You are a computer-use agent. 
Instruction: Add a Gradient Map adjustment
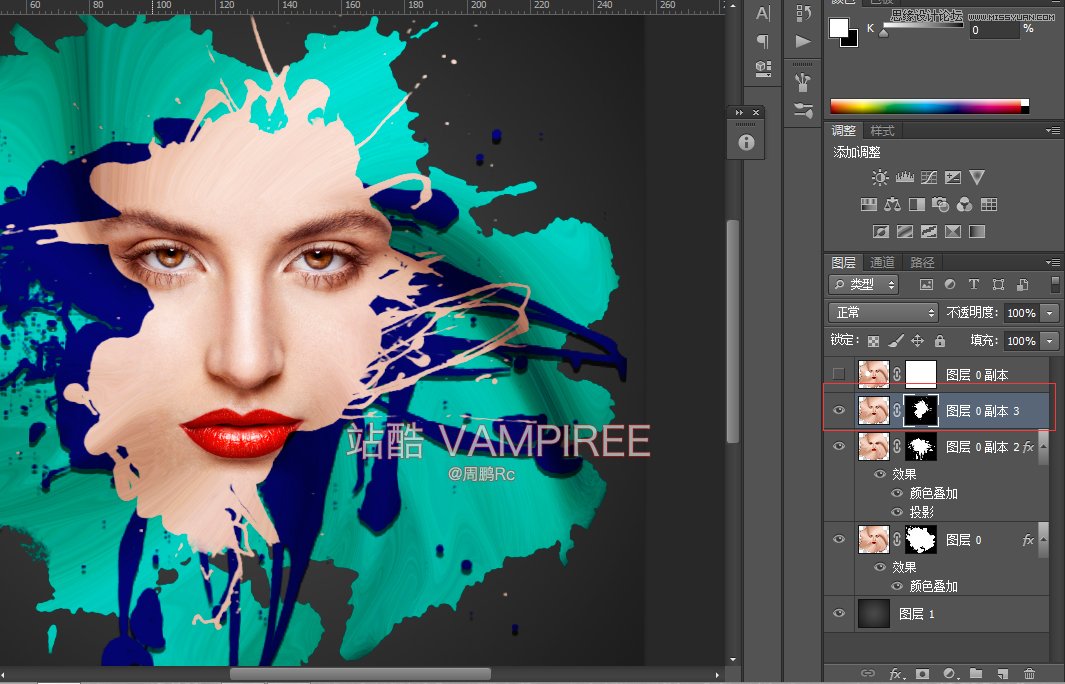(x=977, y=232)
